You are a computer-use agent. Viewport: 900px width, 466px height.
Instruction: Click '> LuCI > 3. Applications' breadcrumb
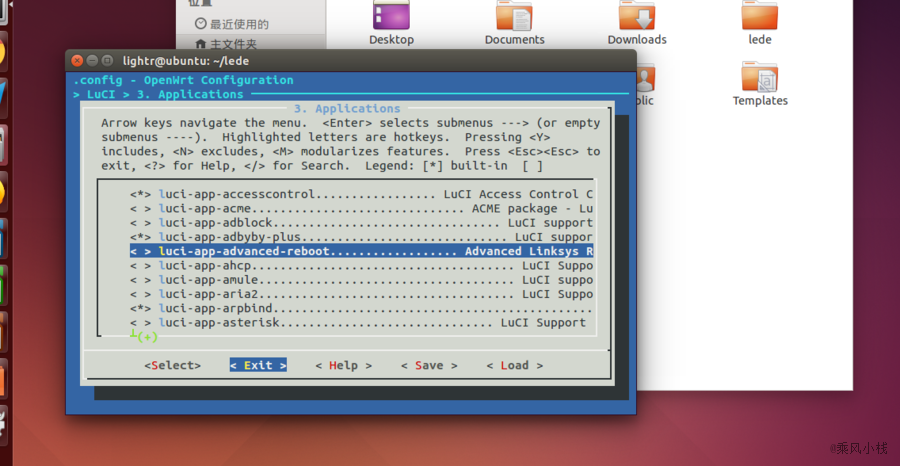158,94
